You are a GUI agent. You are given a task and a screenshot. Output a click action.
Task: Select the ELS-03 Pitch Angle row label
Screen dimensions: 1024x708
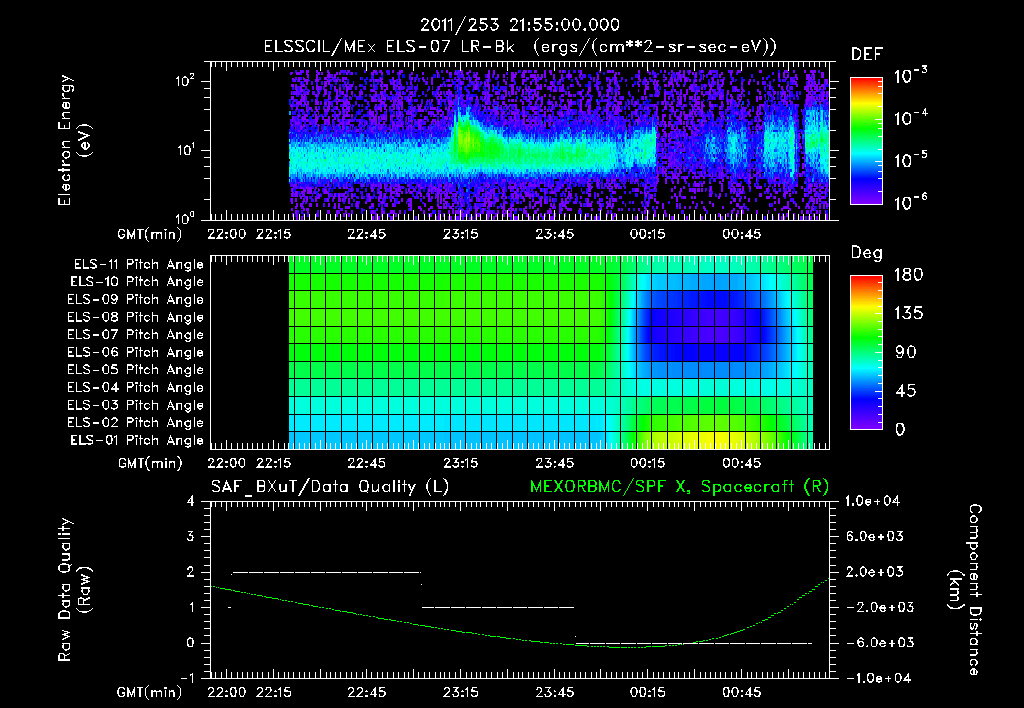[136, 405]
